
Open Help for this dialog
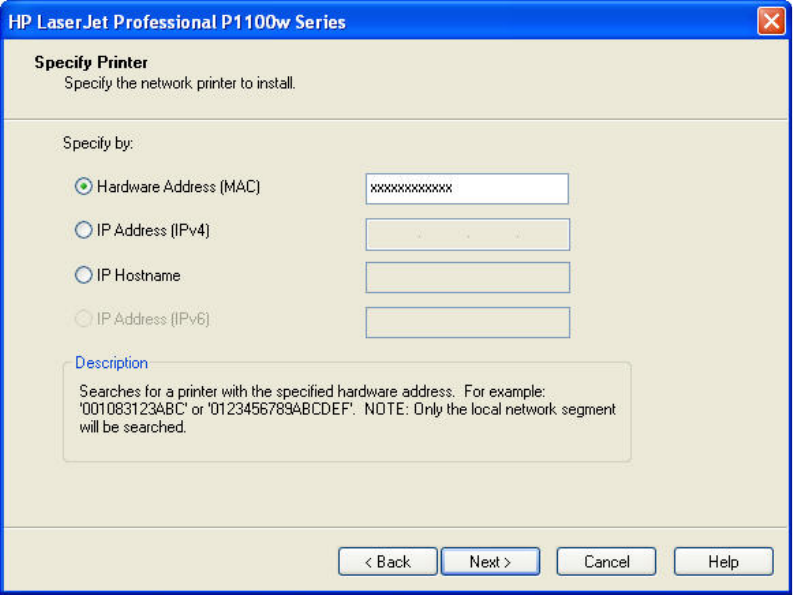click(x=723, y=561)
